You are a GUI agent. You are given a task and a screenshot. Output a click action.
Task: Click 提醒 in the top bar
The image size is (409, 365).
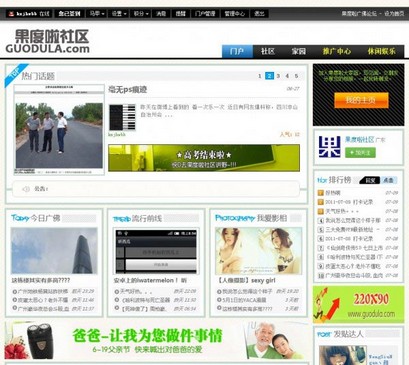(x=180, y=14)
